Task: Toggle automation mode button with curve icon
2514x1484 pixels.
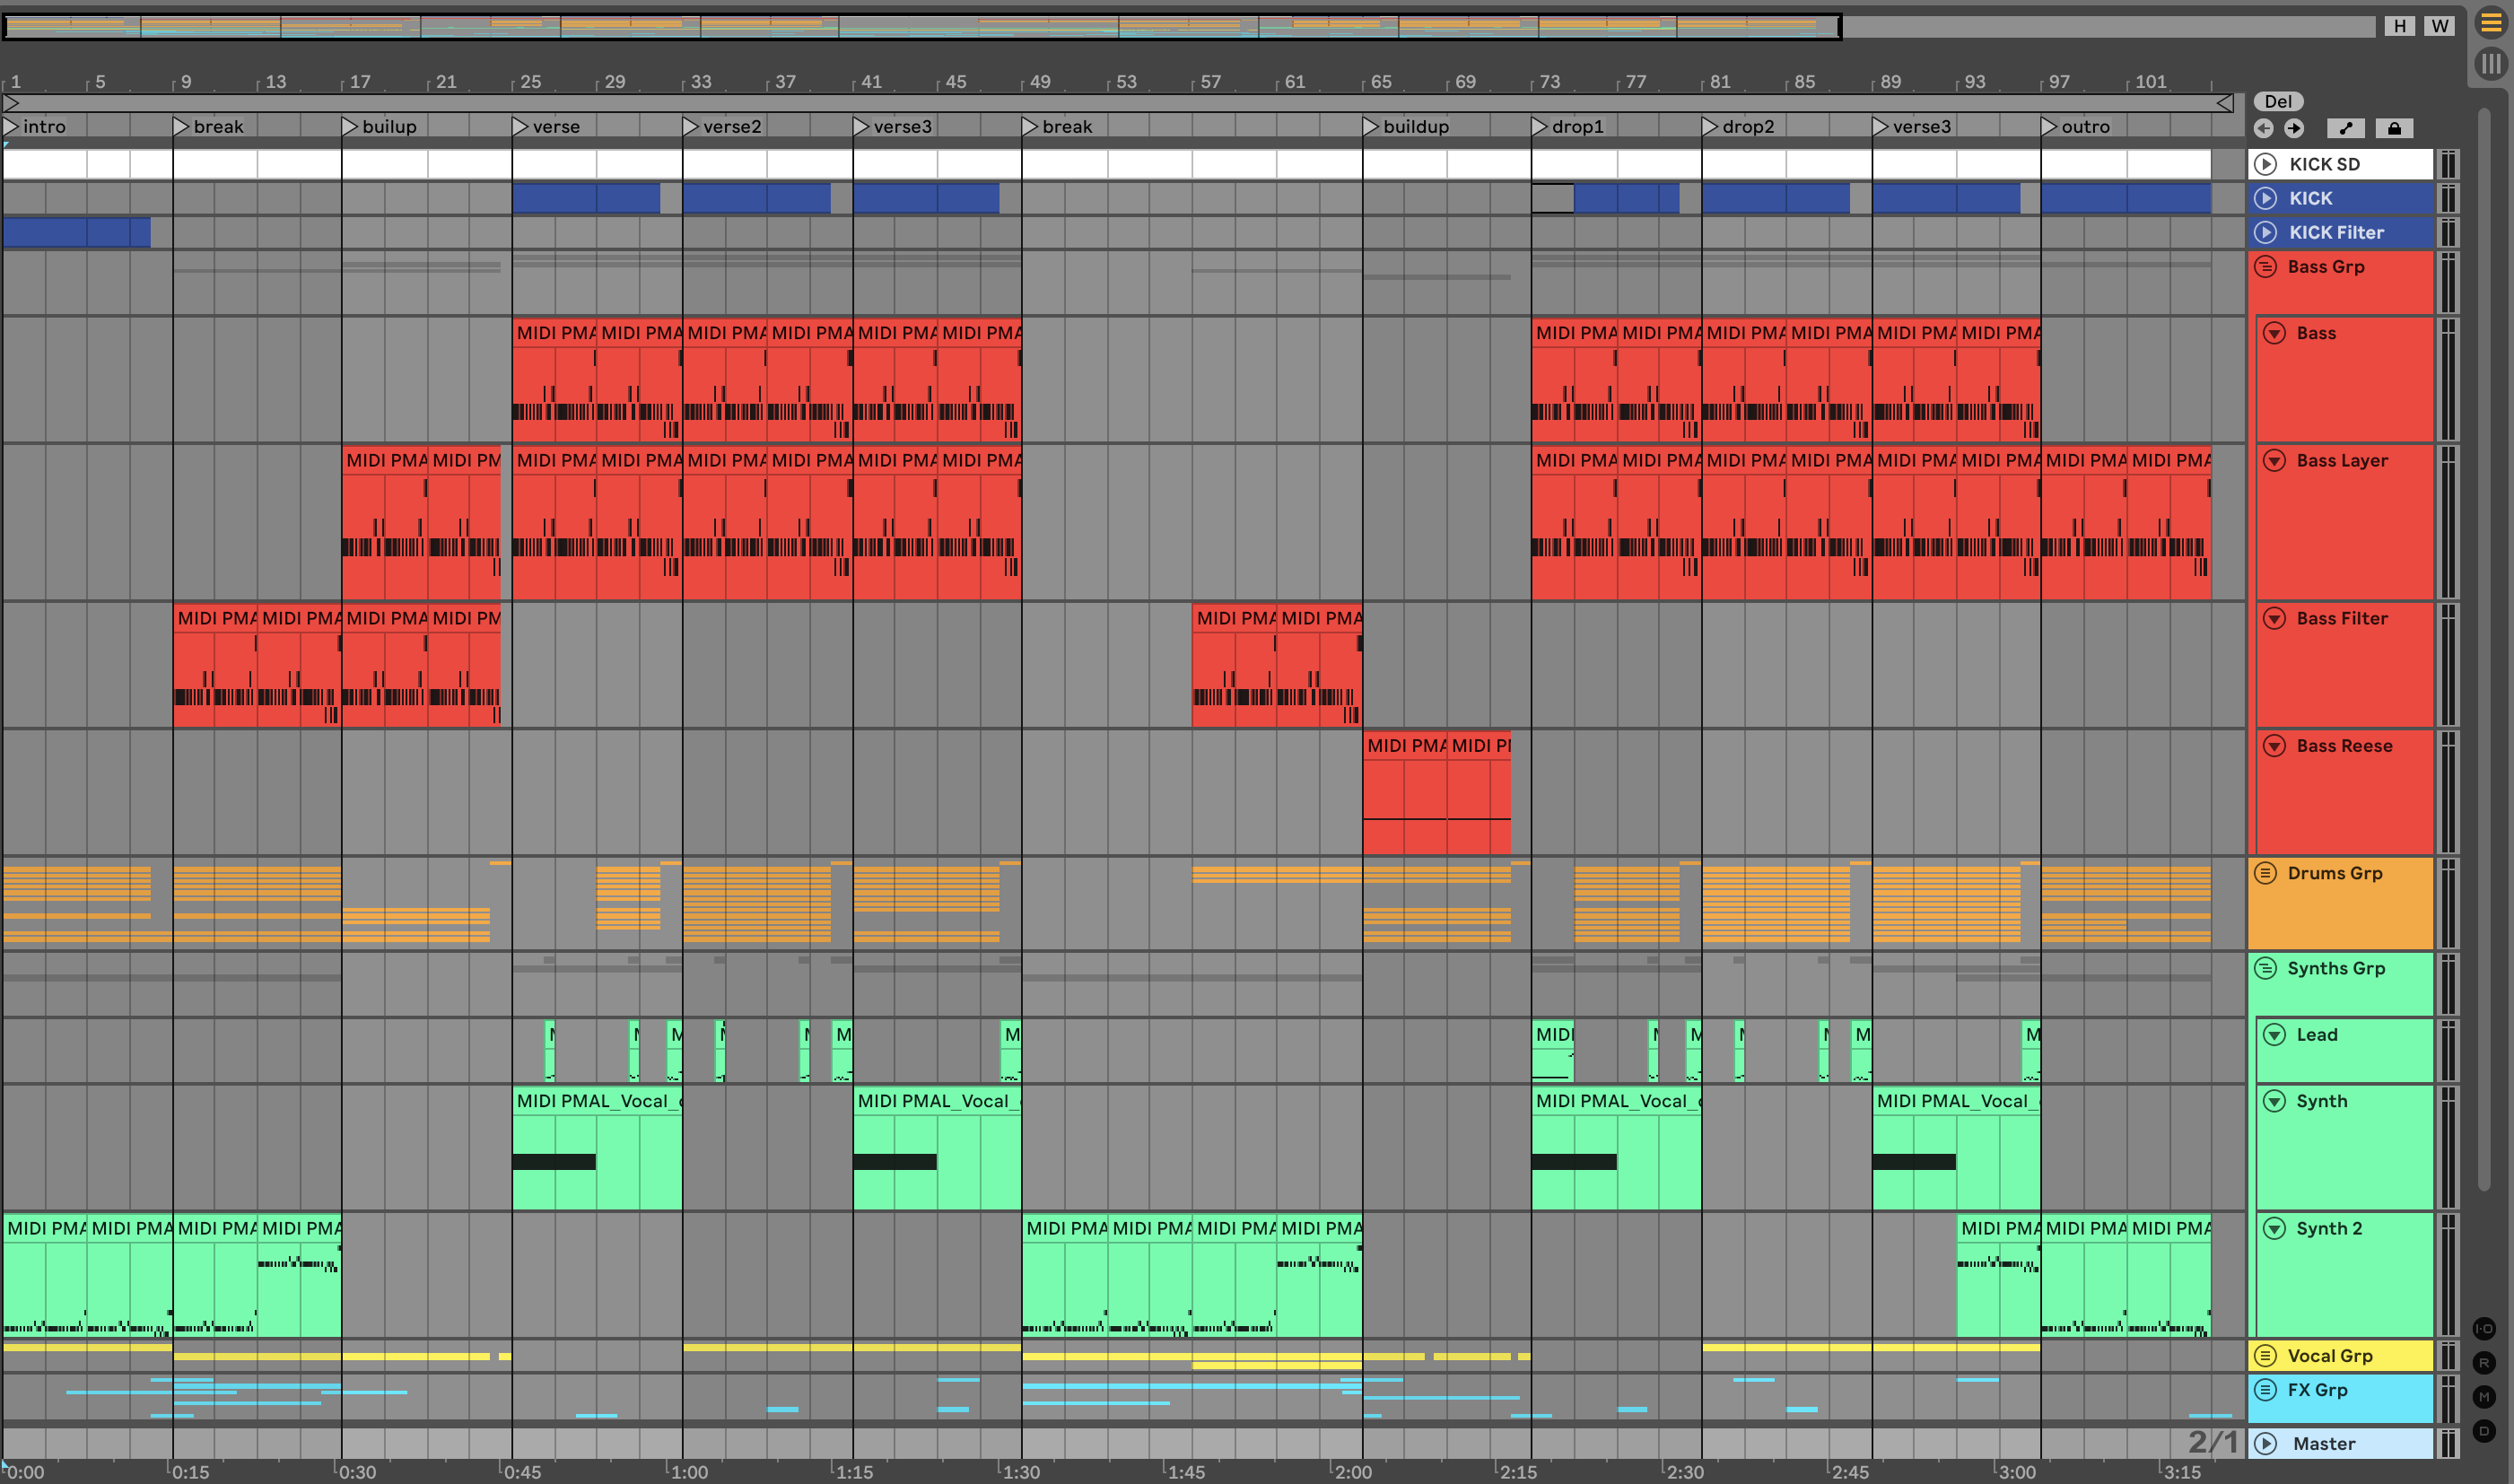Action: [x=2345, y=128]
